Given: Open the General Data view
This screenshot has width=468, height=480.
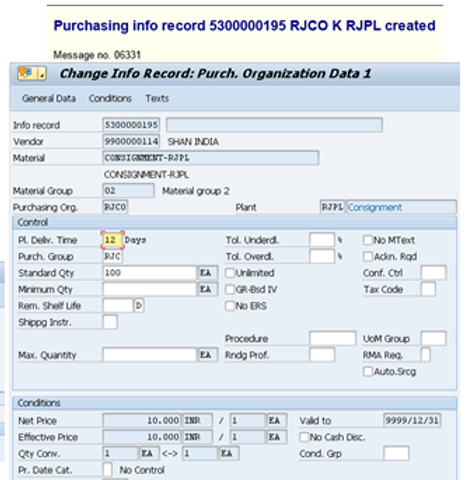Looking at the screenshot, I should click(49, 98).
